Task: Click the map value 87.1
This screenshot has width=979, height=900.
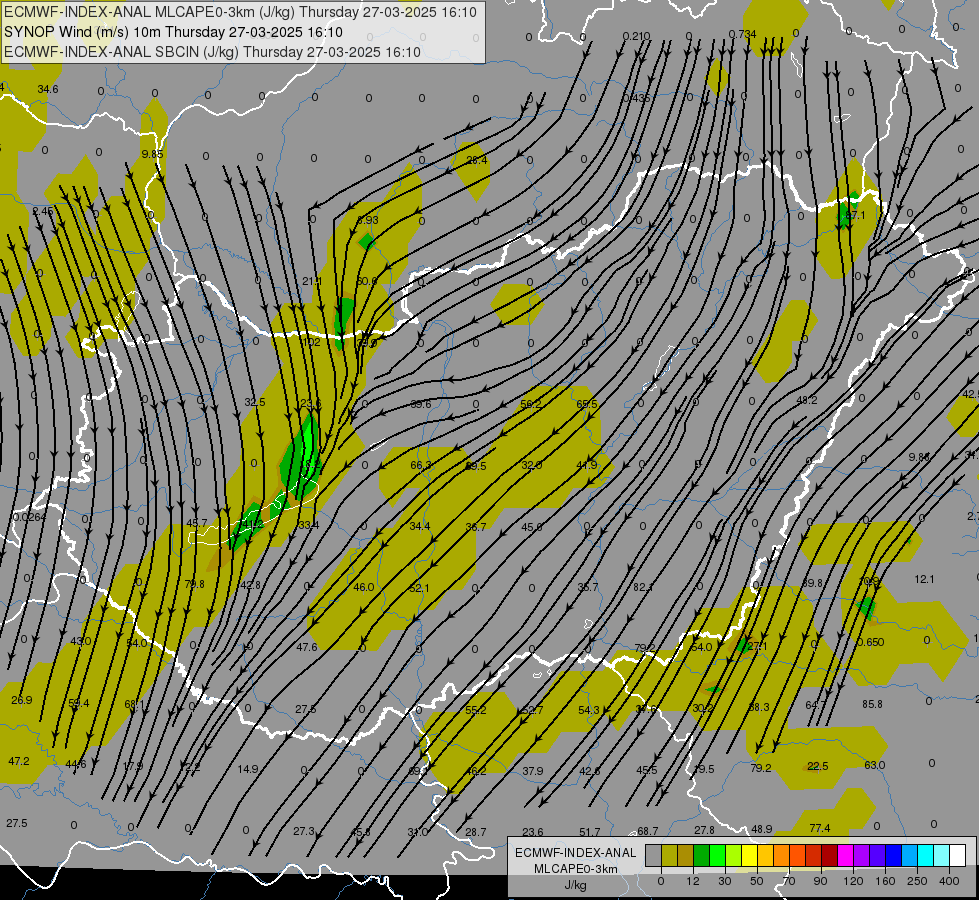Action: click(855, 215)
